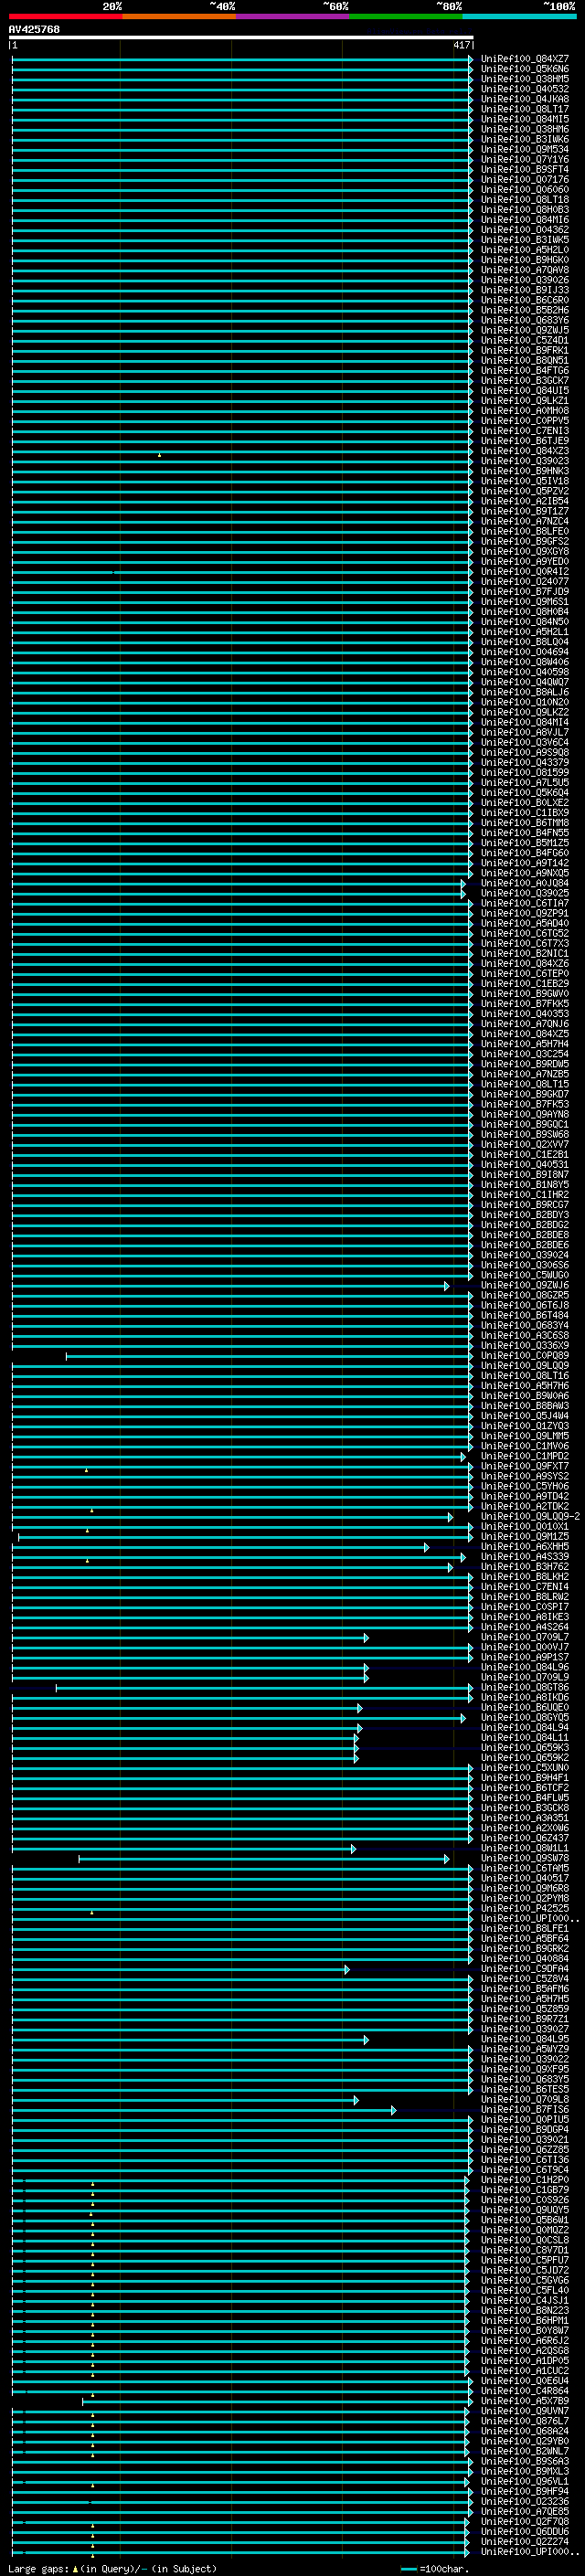Viewport: 585px width, 2576px height.
Task: Select UniRef100_Q9UQY5 label
Action: tap(525, 2210)
